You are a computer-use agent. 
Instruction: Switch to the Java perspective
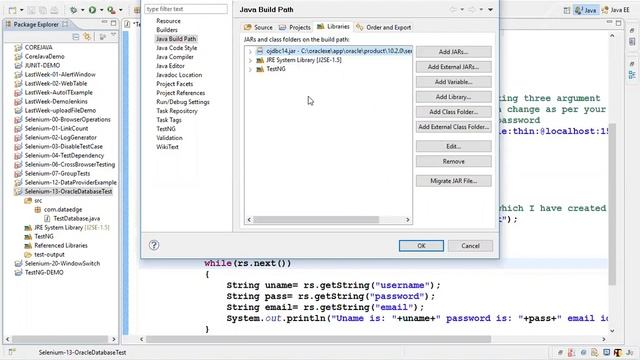click(x=586, y=10)
